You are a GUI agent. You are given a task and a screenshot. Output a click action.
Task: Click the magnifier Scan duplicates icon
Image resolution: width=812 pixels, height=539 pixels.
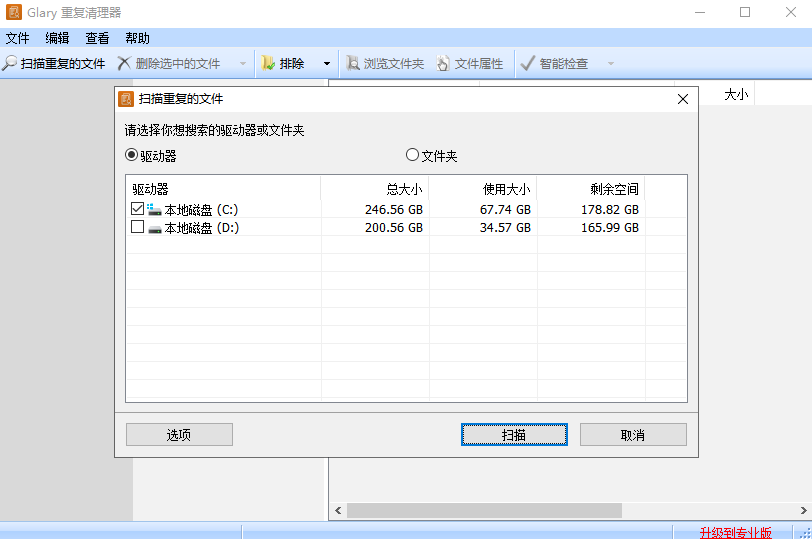[9, 63]
